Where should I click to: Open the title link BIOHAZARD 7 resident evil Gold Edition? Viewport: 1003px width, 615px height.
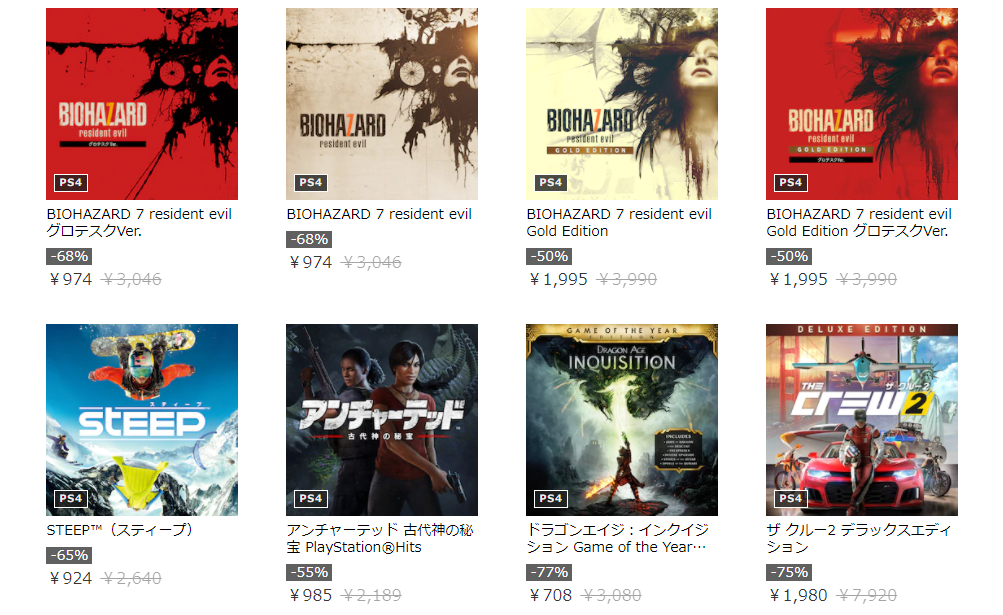[619, 223]
